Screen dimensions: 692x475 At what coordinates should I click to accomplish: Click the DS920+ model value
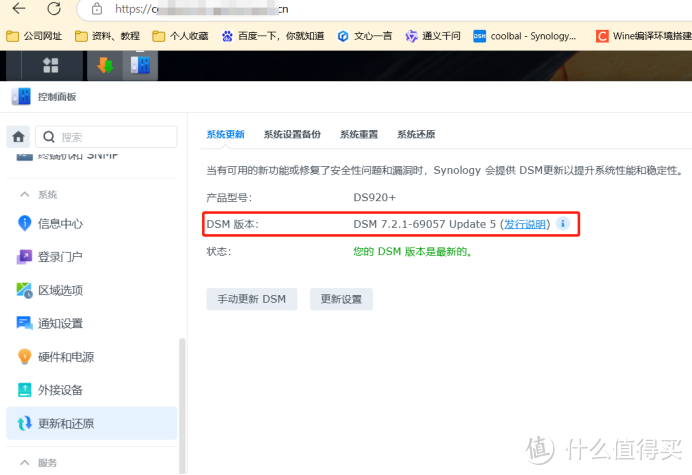tap(375, 197)
